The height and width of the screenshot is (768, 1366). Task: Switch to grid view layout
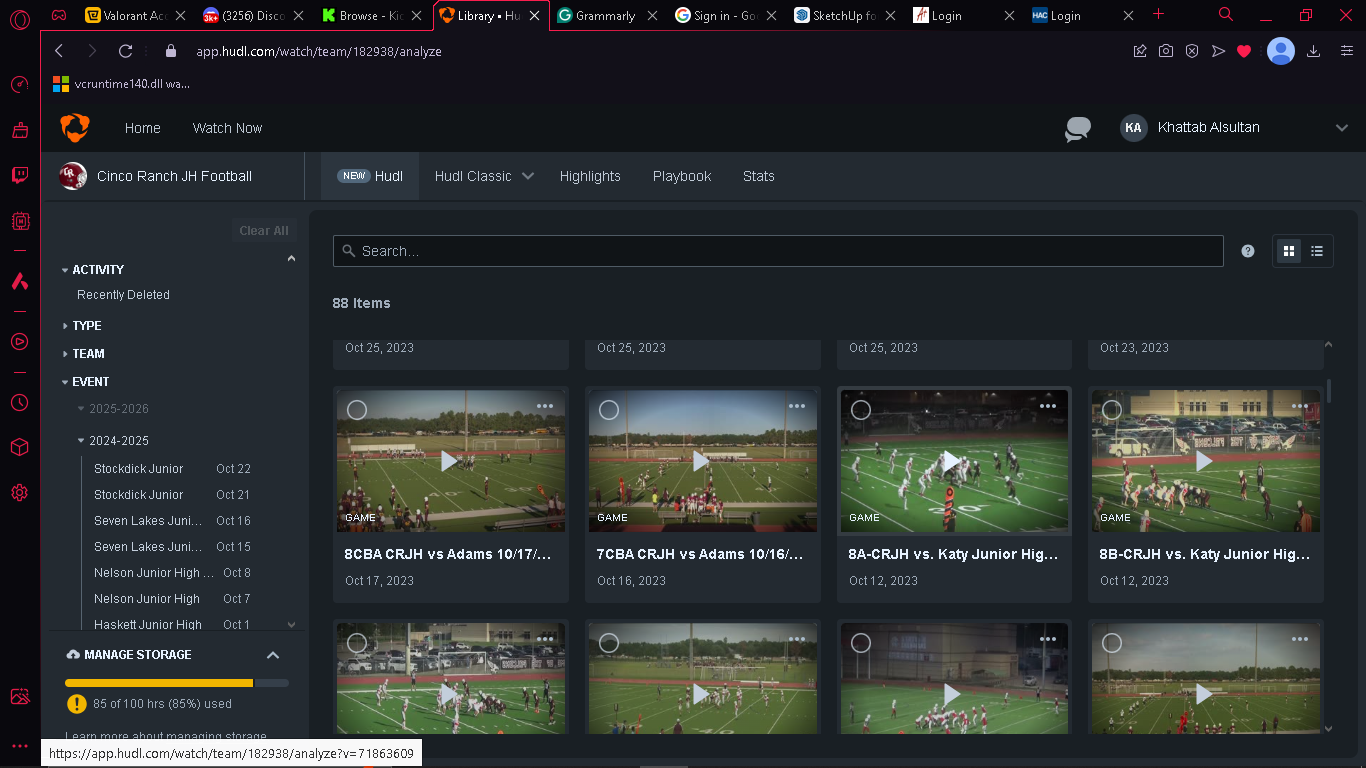[1289, 251]
